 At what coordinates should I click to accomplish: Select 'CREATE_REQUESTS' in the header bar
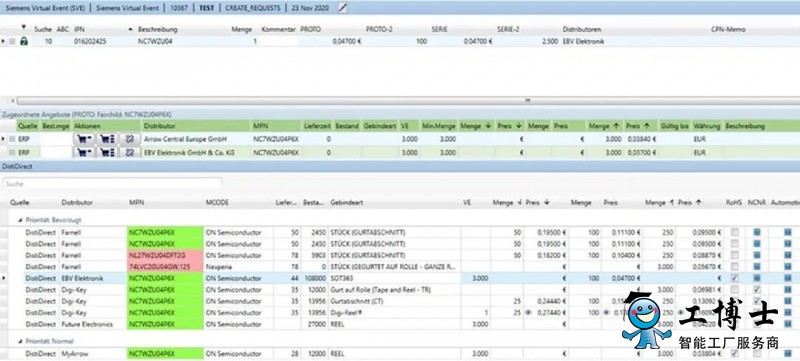pyautogui.click(x=253, y=8)
